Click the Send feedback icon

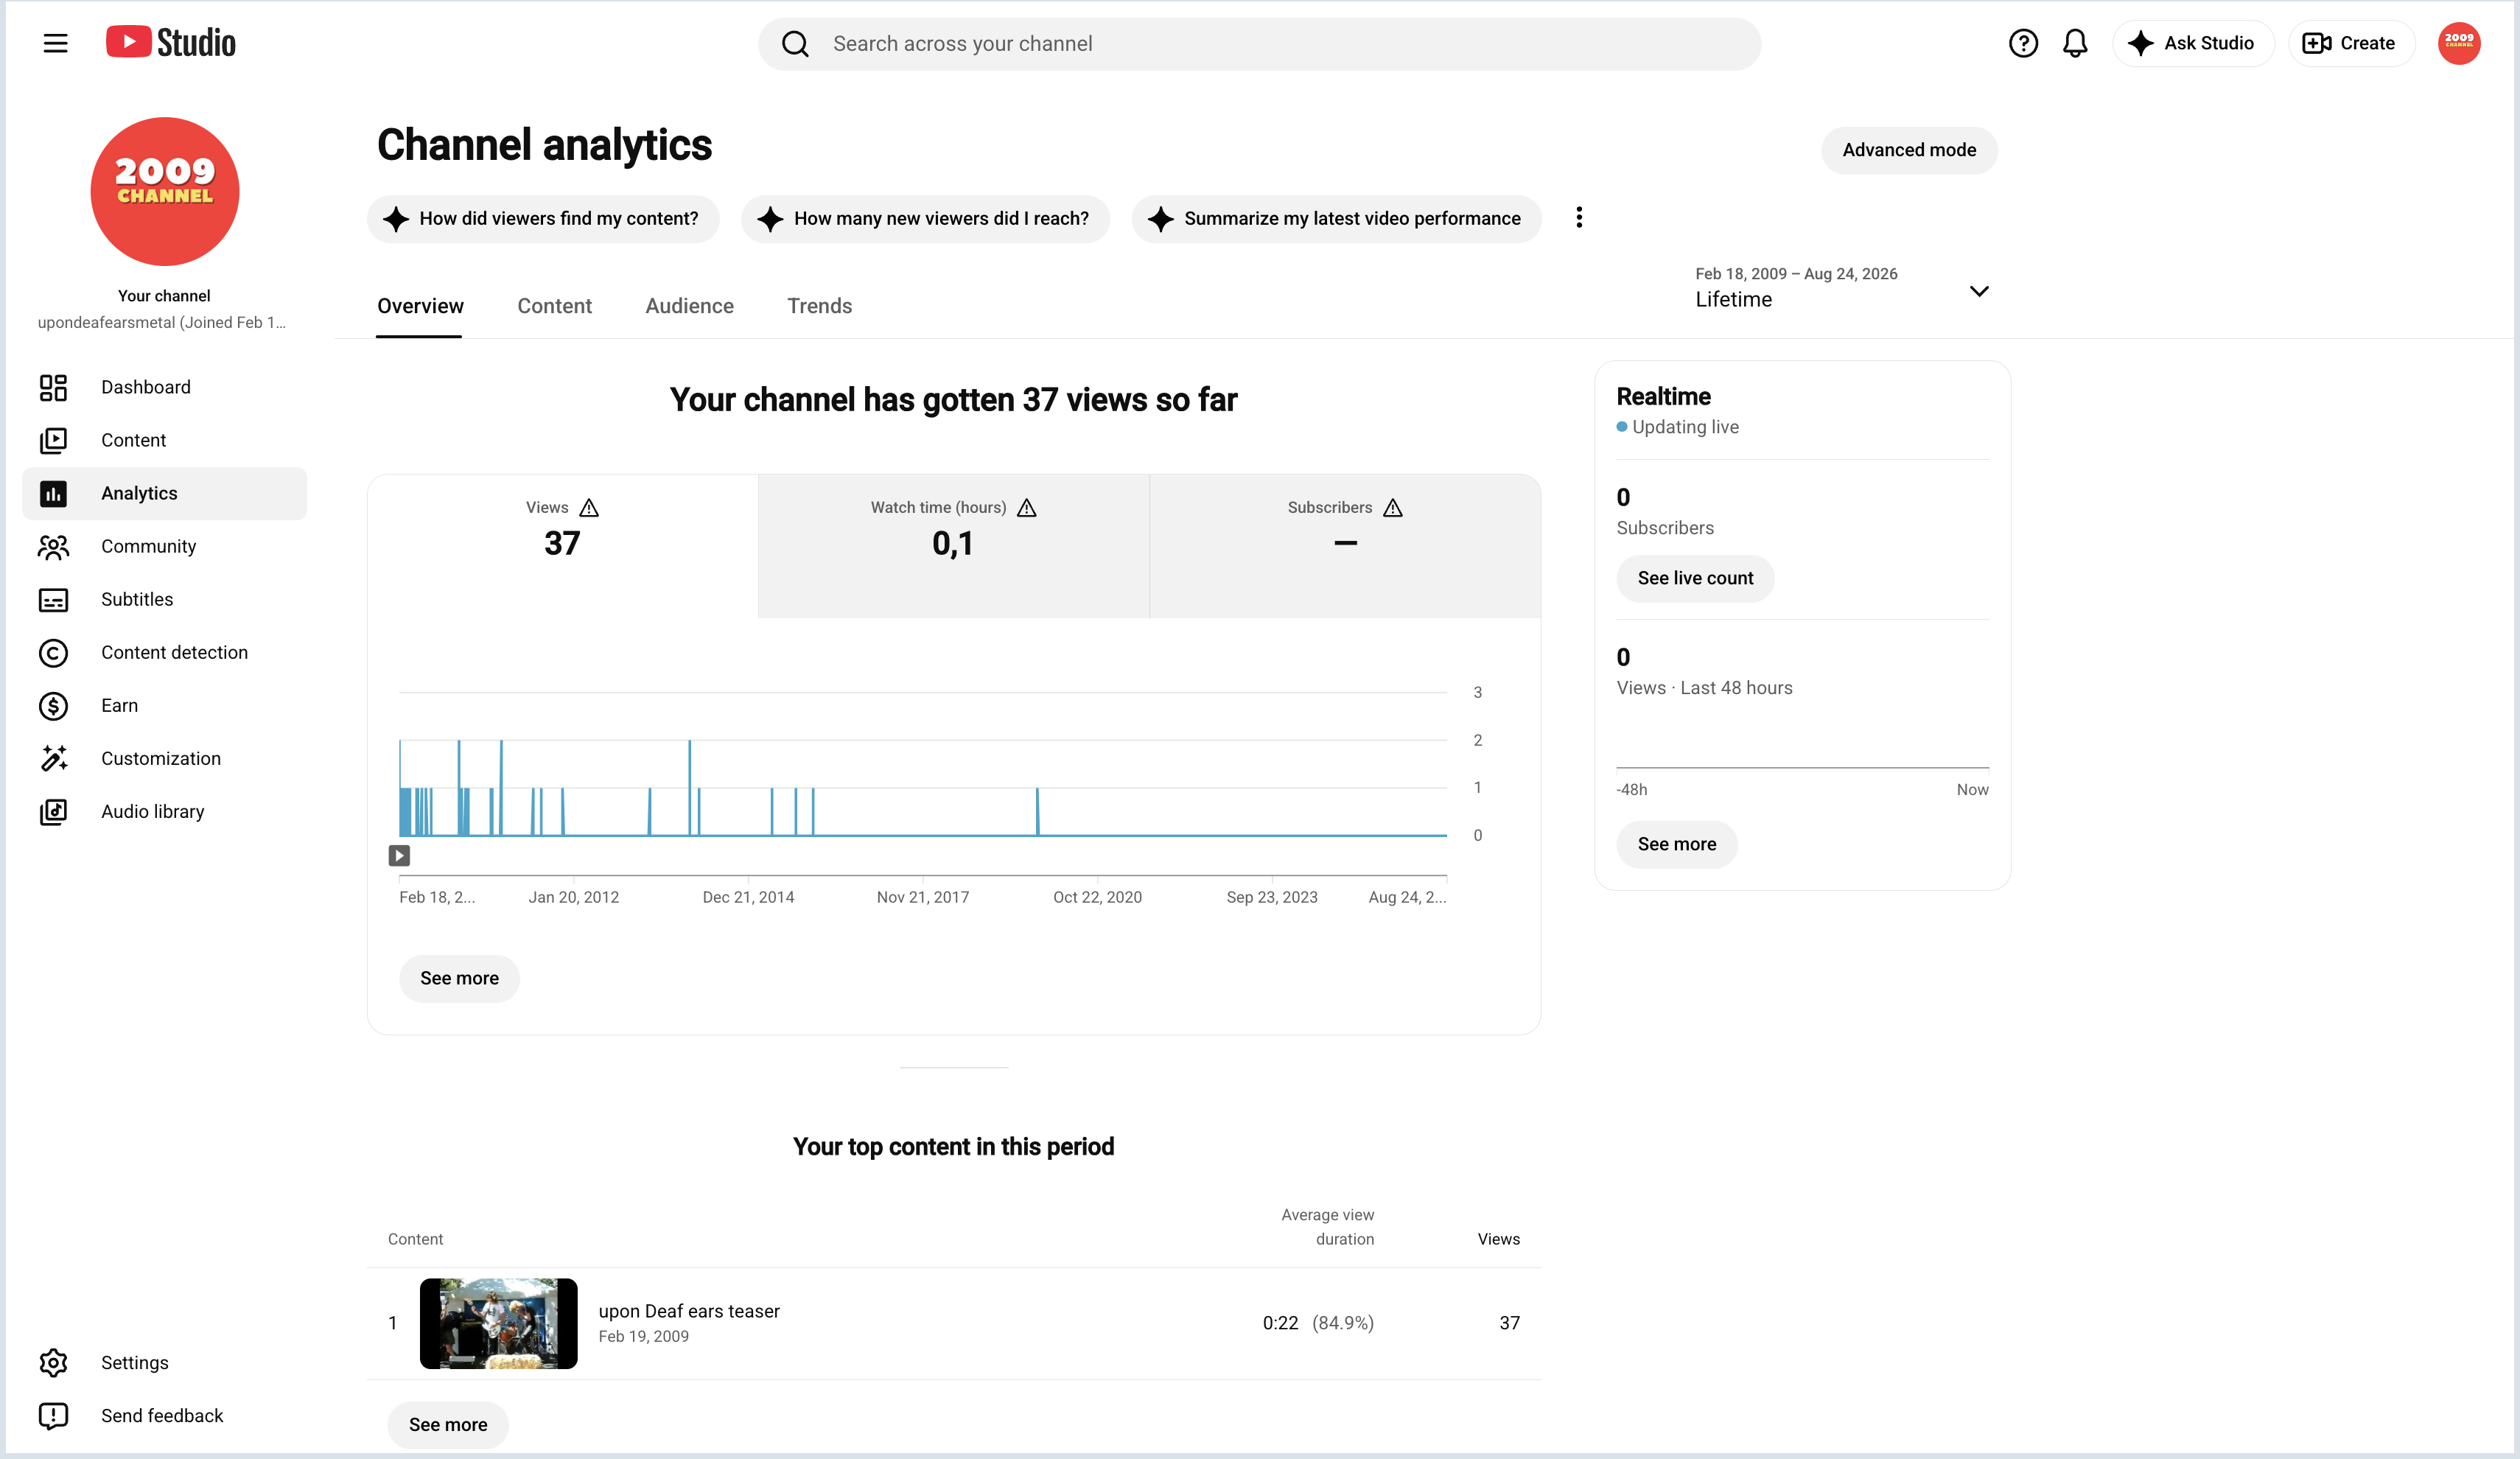click(x=53, y=1415)
